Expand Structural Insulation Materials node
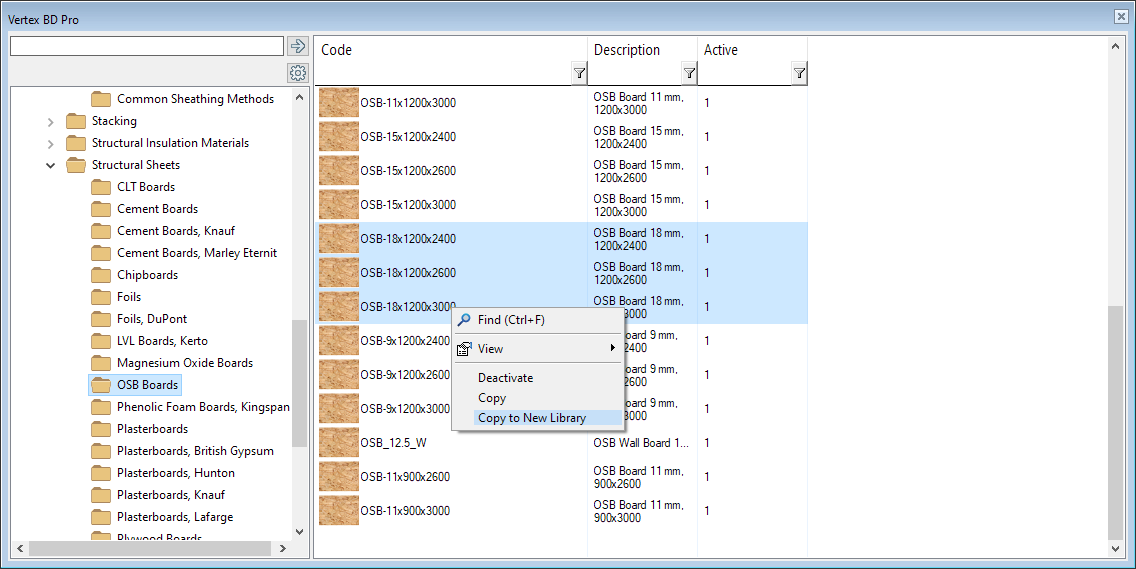Screen dimensions: 1136x569 51,143
